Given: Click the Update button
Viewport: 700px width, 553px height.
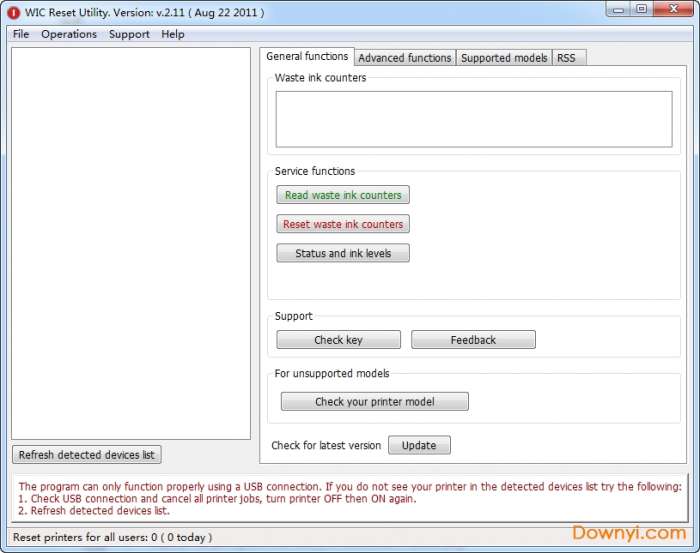Looking at the screenshot, I should (419, 445).
